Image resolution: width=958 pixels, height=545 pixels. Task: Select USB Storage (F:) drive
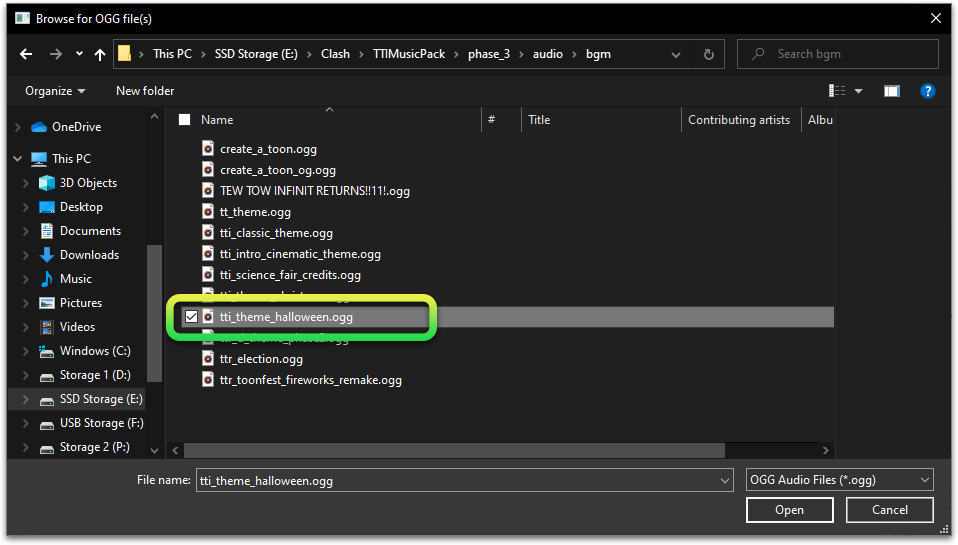(101, 423)
